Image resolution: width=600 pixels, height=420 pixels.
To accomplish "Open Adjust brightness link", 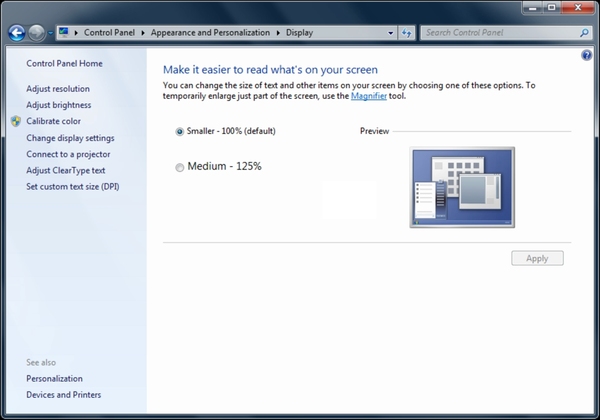I will 59,105.
